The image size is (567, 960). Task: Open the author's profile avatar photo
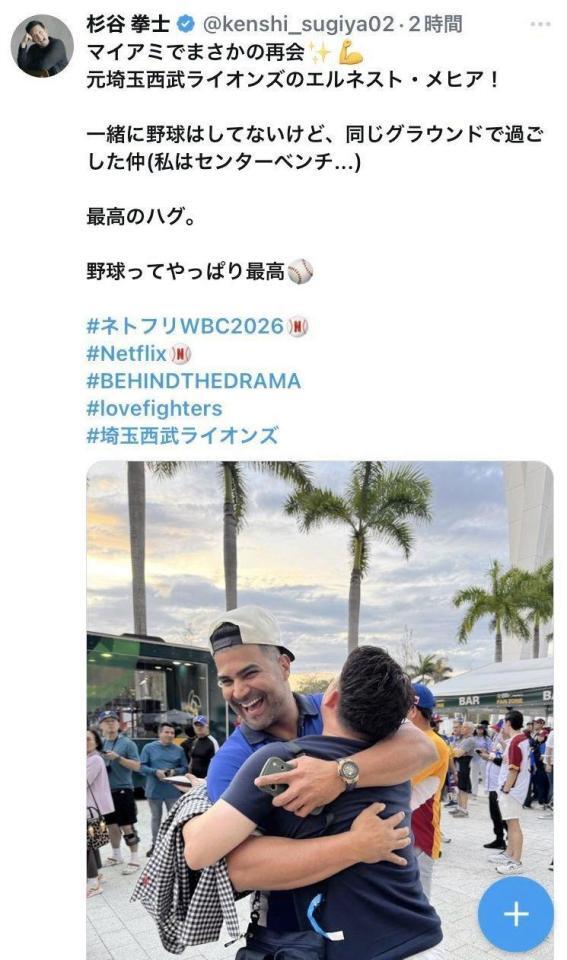pos(42,47)
